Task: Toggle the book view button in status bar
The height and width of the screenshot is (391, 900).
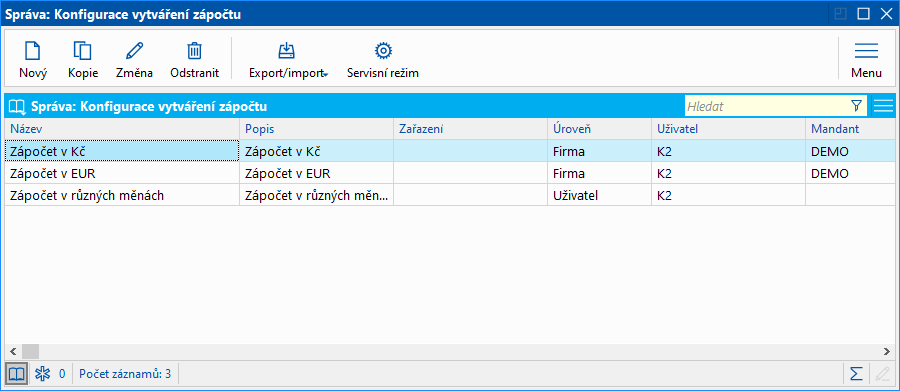Action: click(x=16, y=375)
